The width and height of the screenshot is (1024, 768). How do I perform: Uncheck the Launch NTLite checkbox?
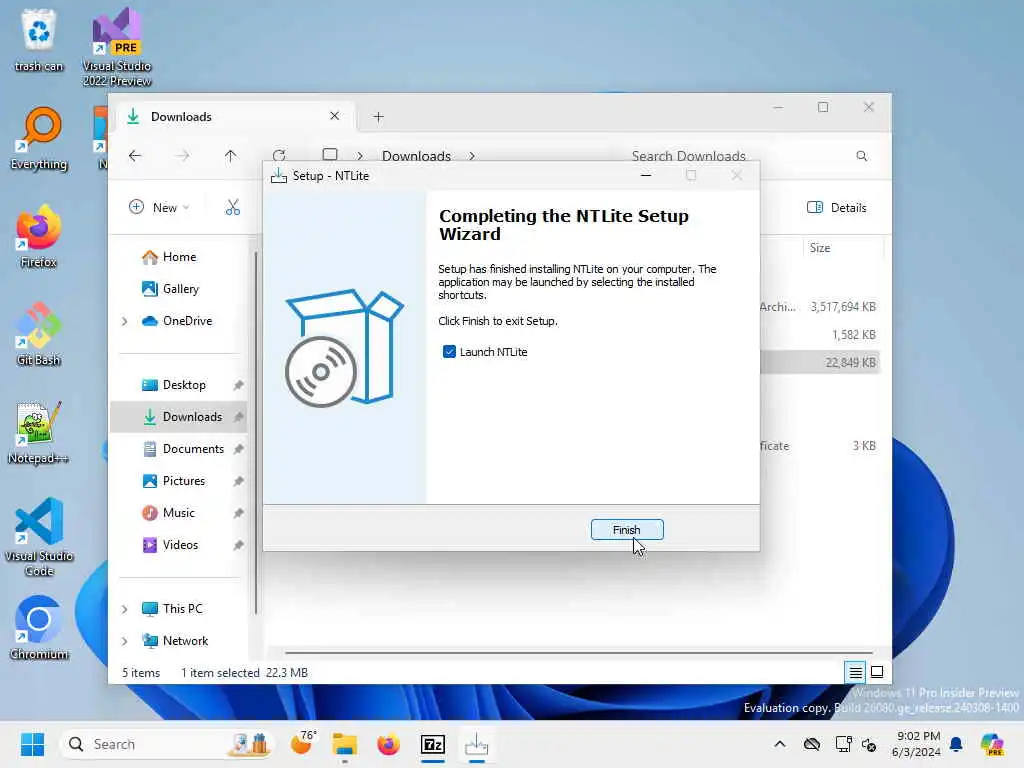[x=449, y=352]
